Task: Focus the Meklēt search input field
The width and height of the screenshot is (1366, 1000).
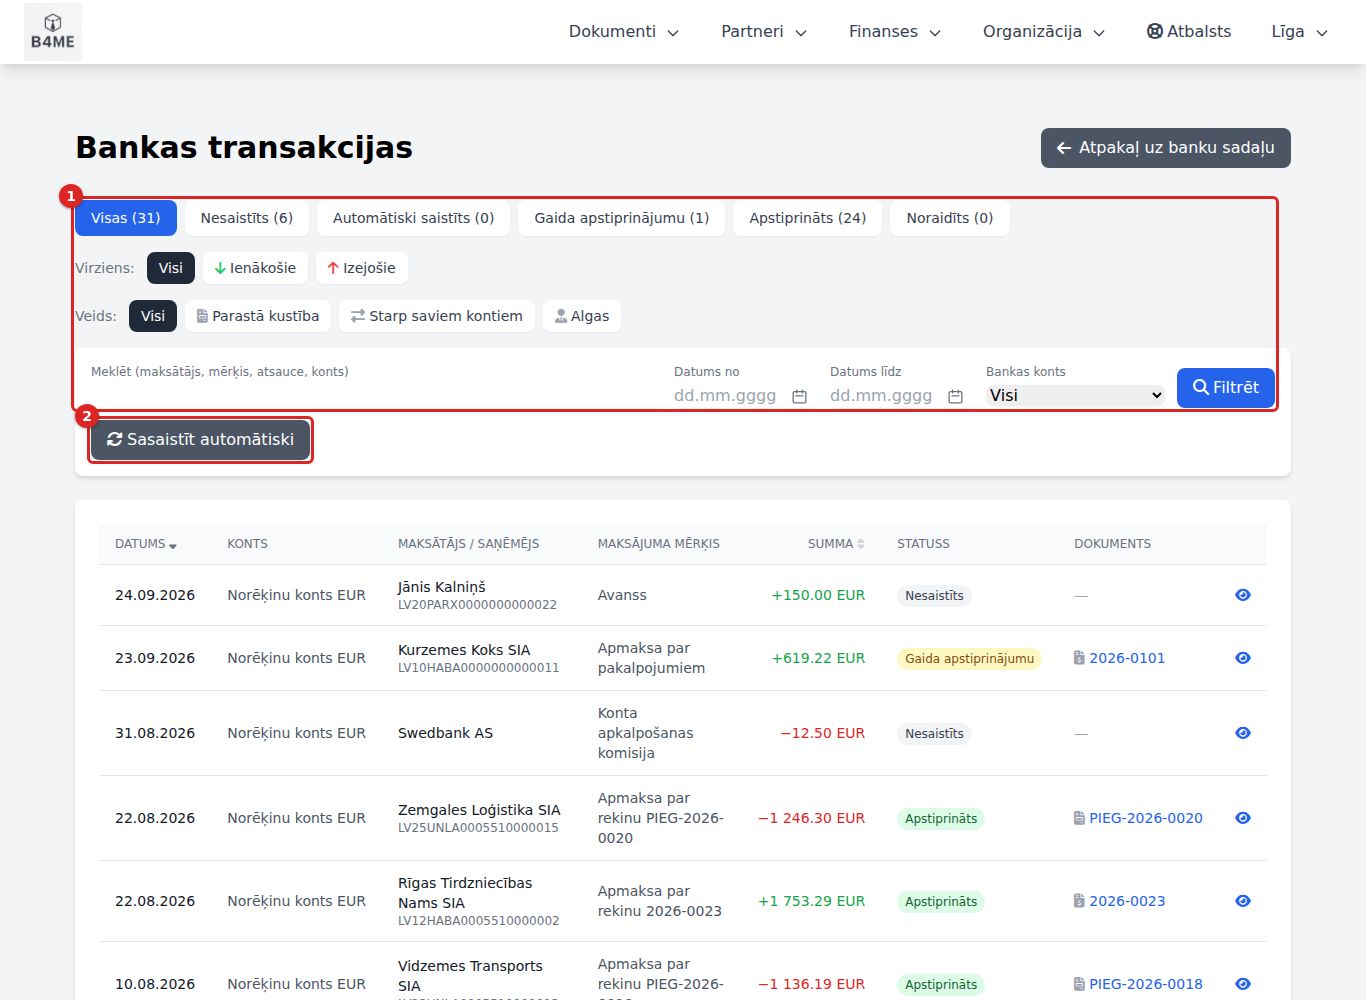Action: (x=374, y=395)
